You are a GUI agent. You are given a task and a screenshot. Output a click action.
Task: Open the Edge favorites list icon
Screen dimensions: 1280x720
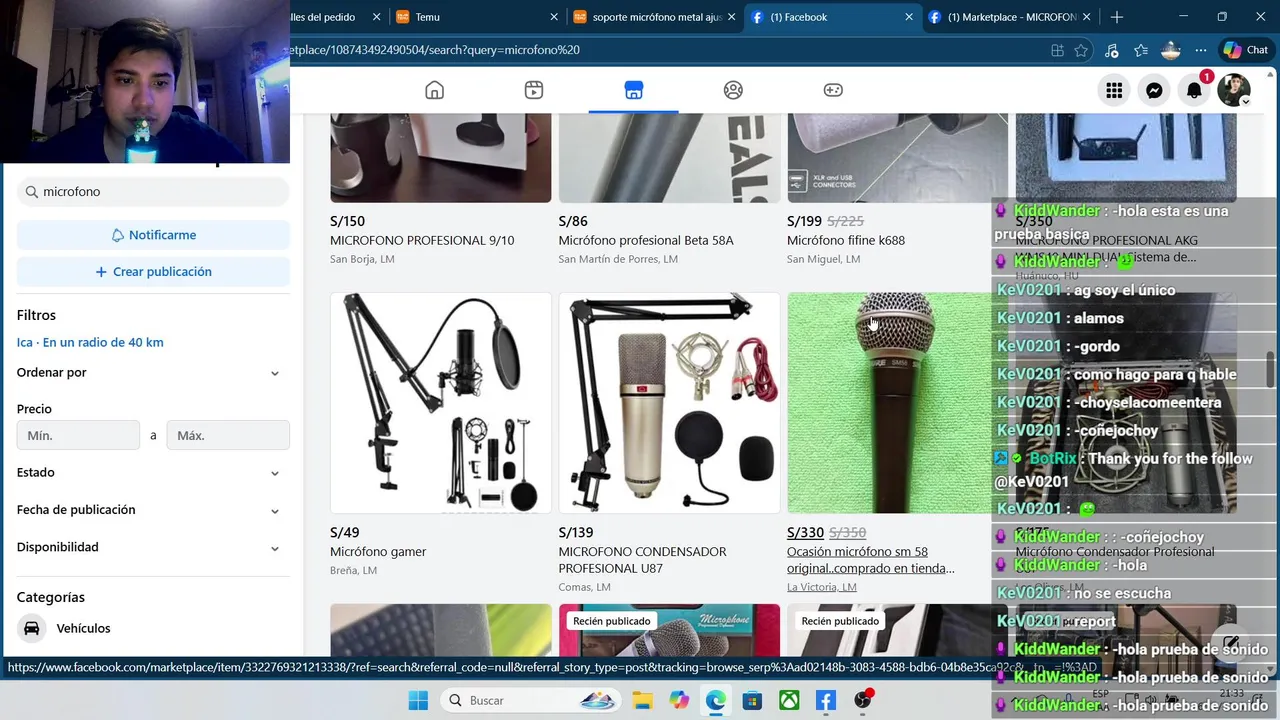click(x=1141, y=50)
